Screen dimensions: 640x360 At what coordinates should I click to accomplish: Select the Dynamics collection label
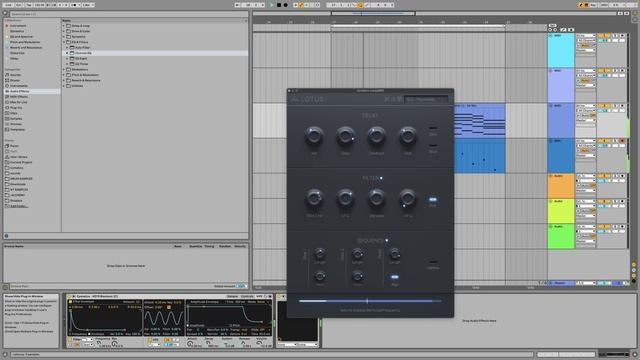coord(17,31)
